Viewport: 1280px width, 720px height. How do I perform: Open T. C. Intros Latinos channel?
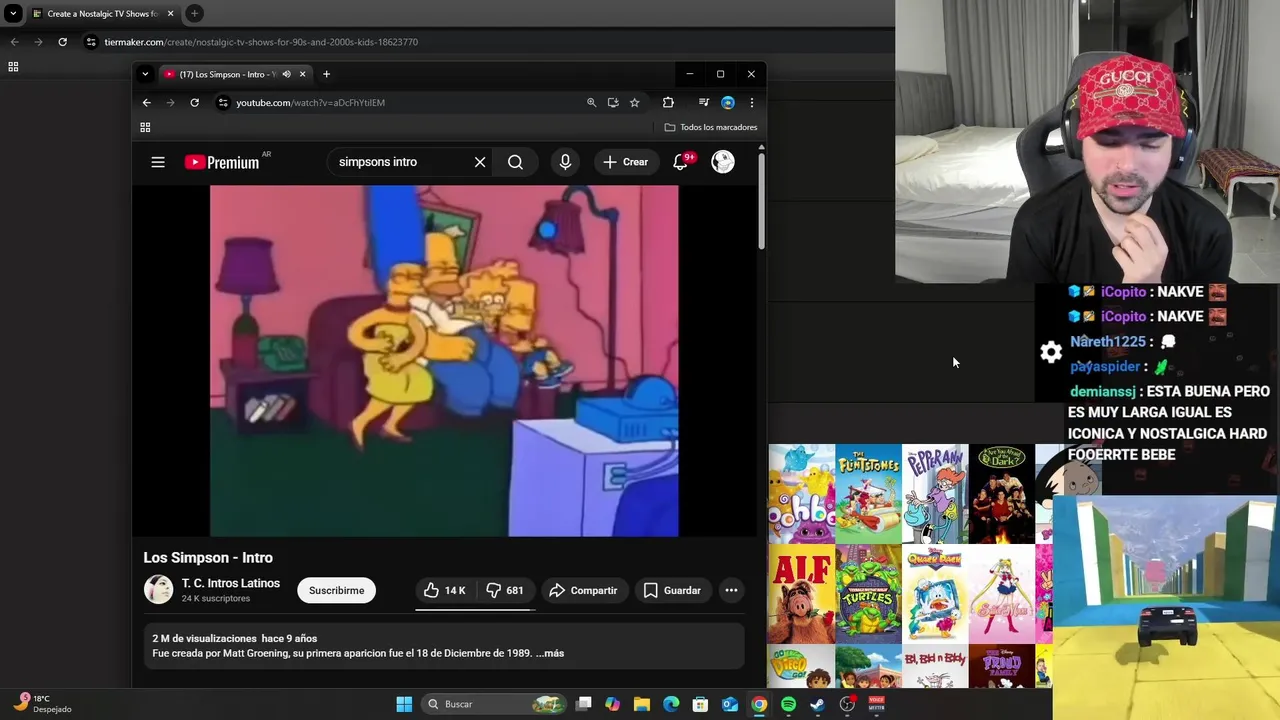point(230,583)
